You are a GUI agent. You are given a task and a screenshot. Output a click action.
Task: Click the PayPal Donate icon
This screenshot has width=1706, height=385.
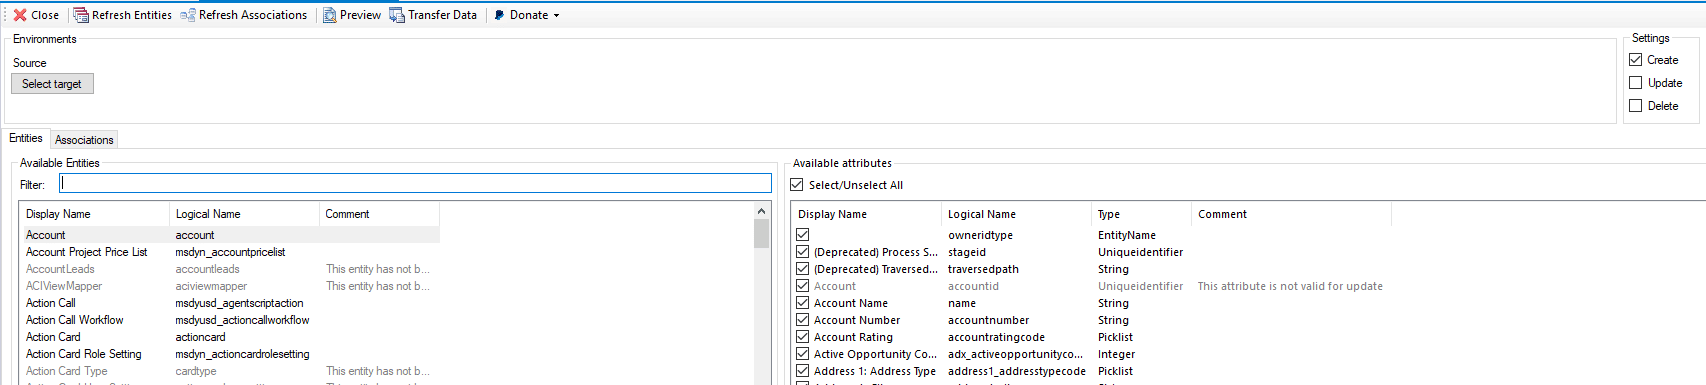[x=499, y=15]
